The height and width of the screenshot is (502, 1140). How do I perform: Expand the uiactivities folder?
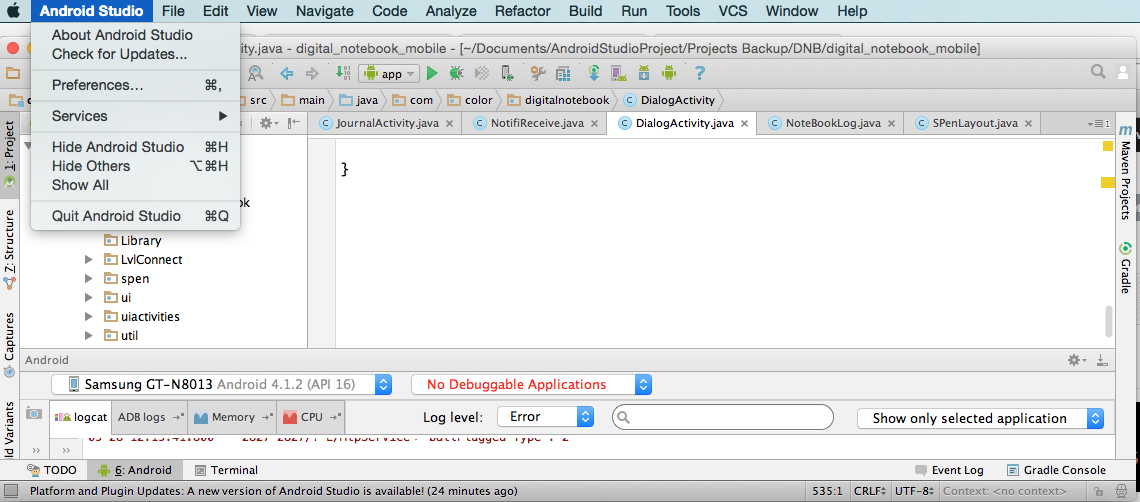pyautogui.click(x=89, y=316)
